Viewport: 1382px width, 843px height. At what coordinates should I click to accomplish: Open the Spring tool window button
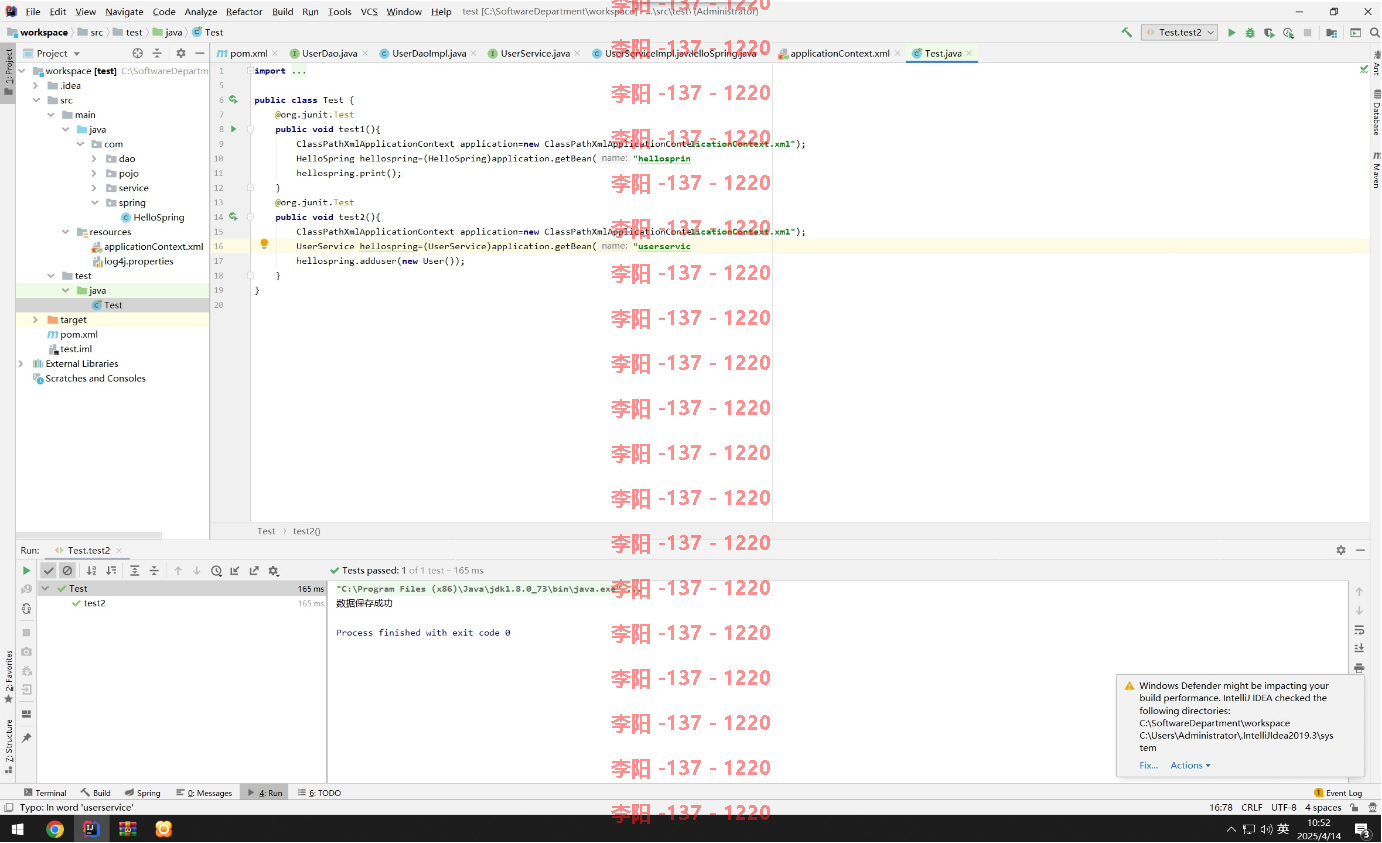(x=142, y=793)
